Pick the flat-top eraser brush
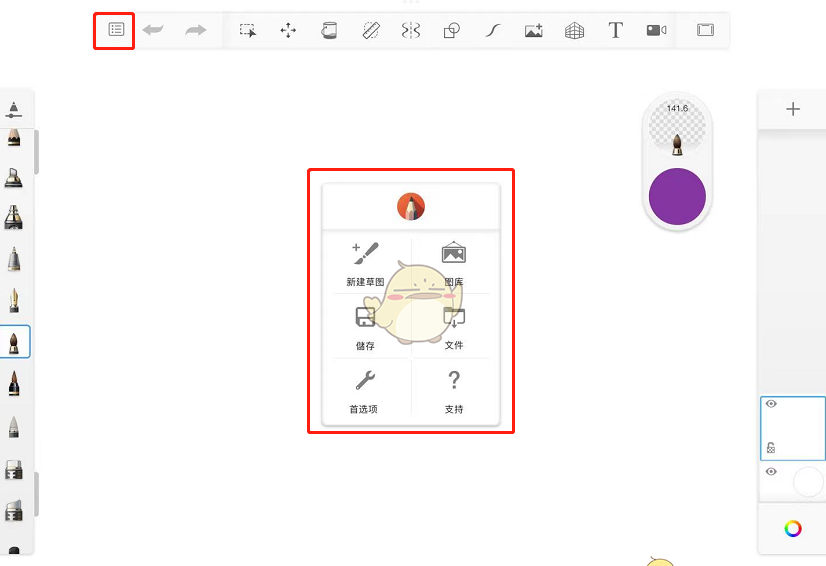The height and width of the screenshot is (566, 826). click(x=14, y=469)
